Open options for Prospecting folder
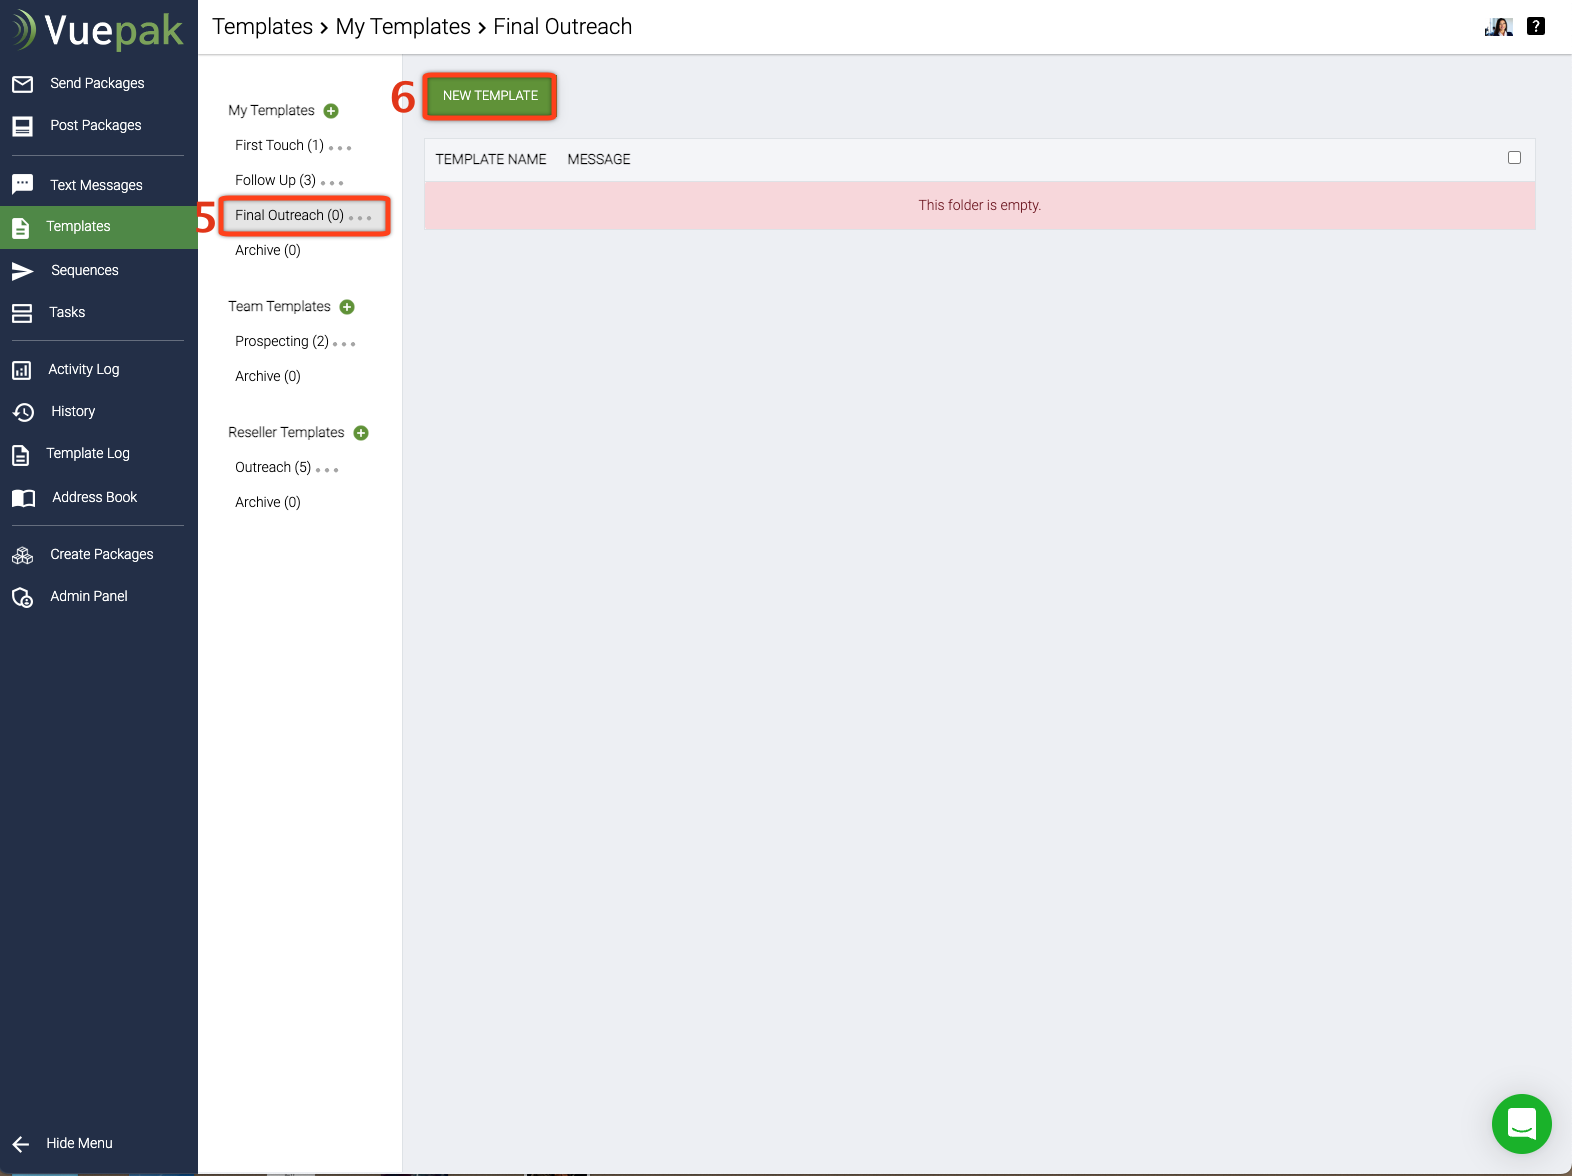This screenshot has width=1572, height=1176. pyautogui.click(x=344, y=344)
